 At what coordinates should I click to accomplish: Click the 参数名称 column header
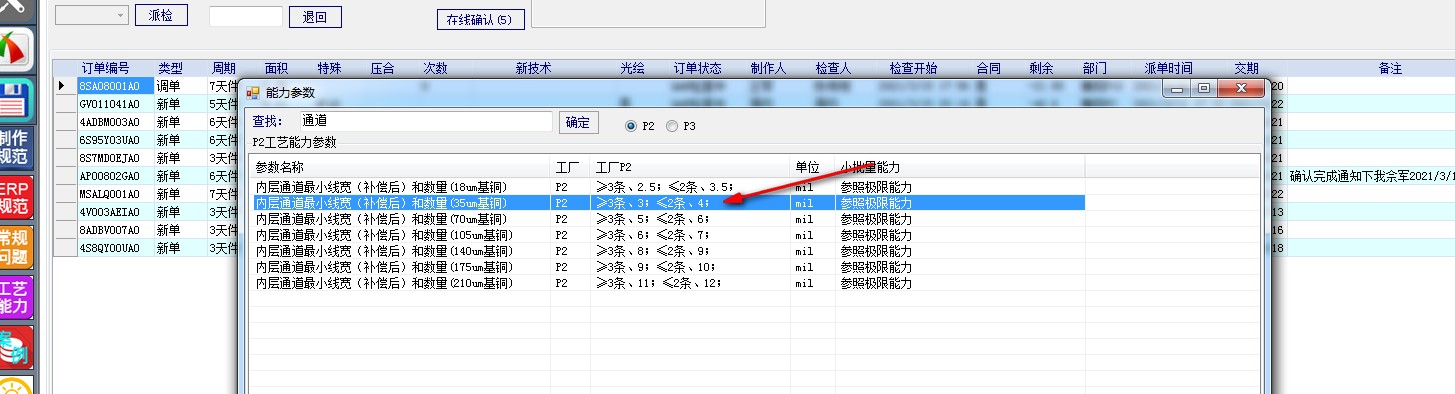click(400, 167)
